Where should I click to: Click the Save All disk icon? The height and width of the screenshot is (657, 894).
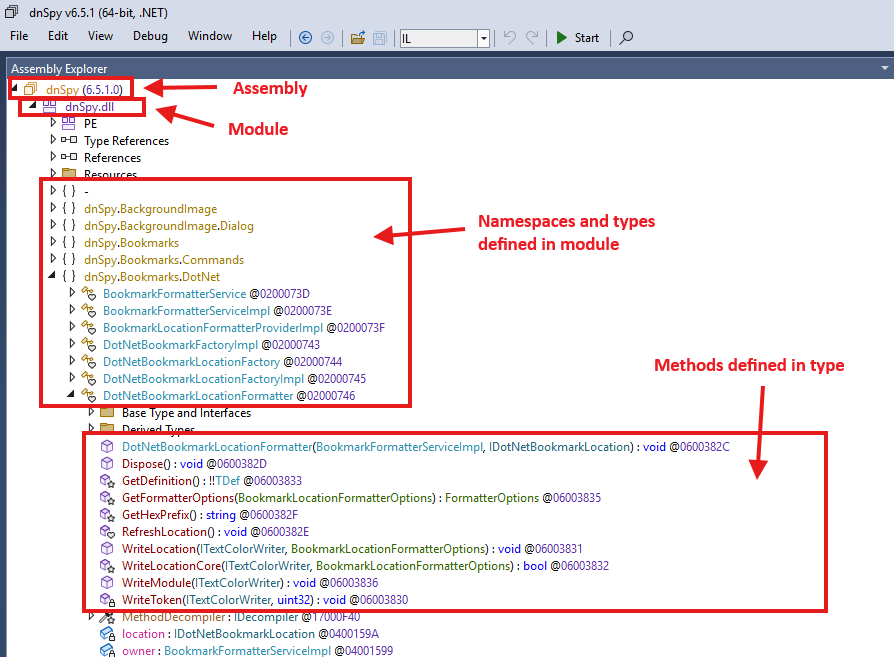pyautogui.click(x=380, y=38)
